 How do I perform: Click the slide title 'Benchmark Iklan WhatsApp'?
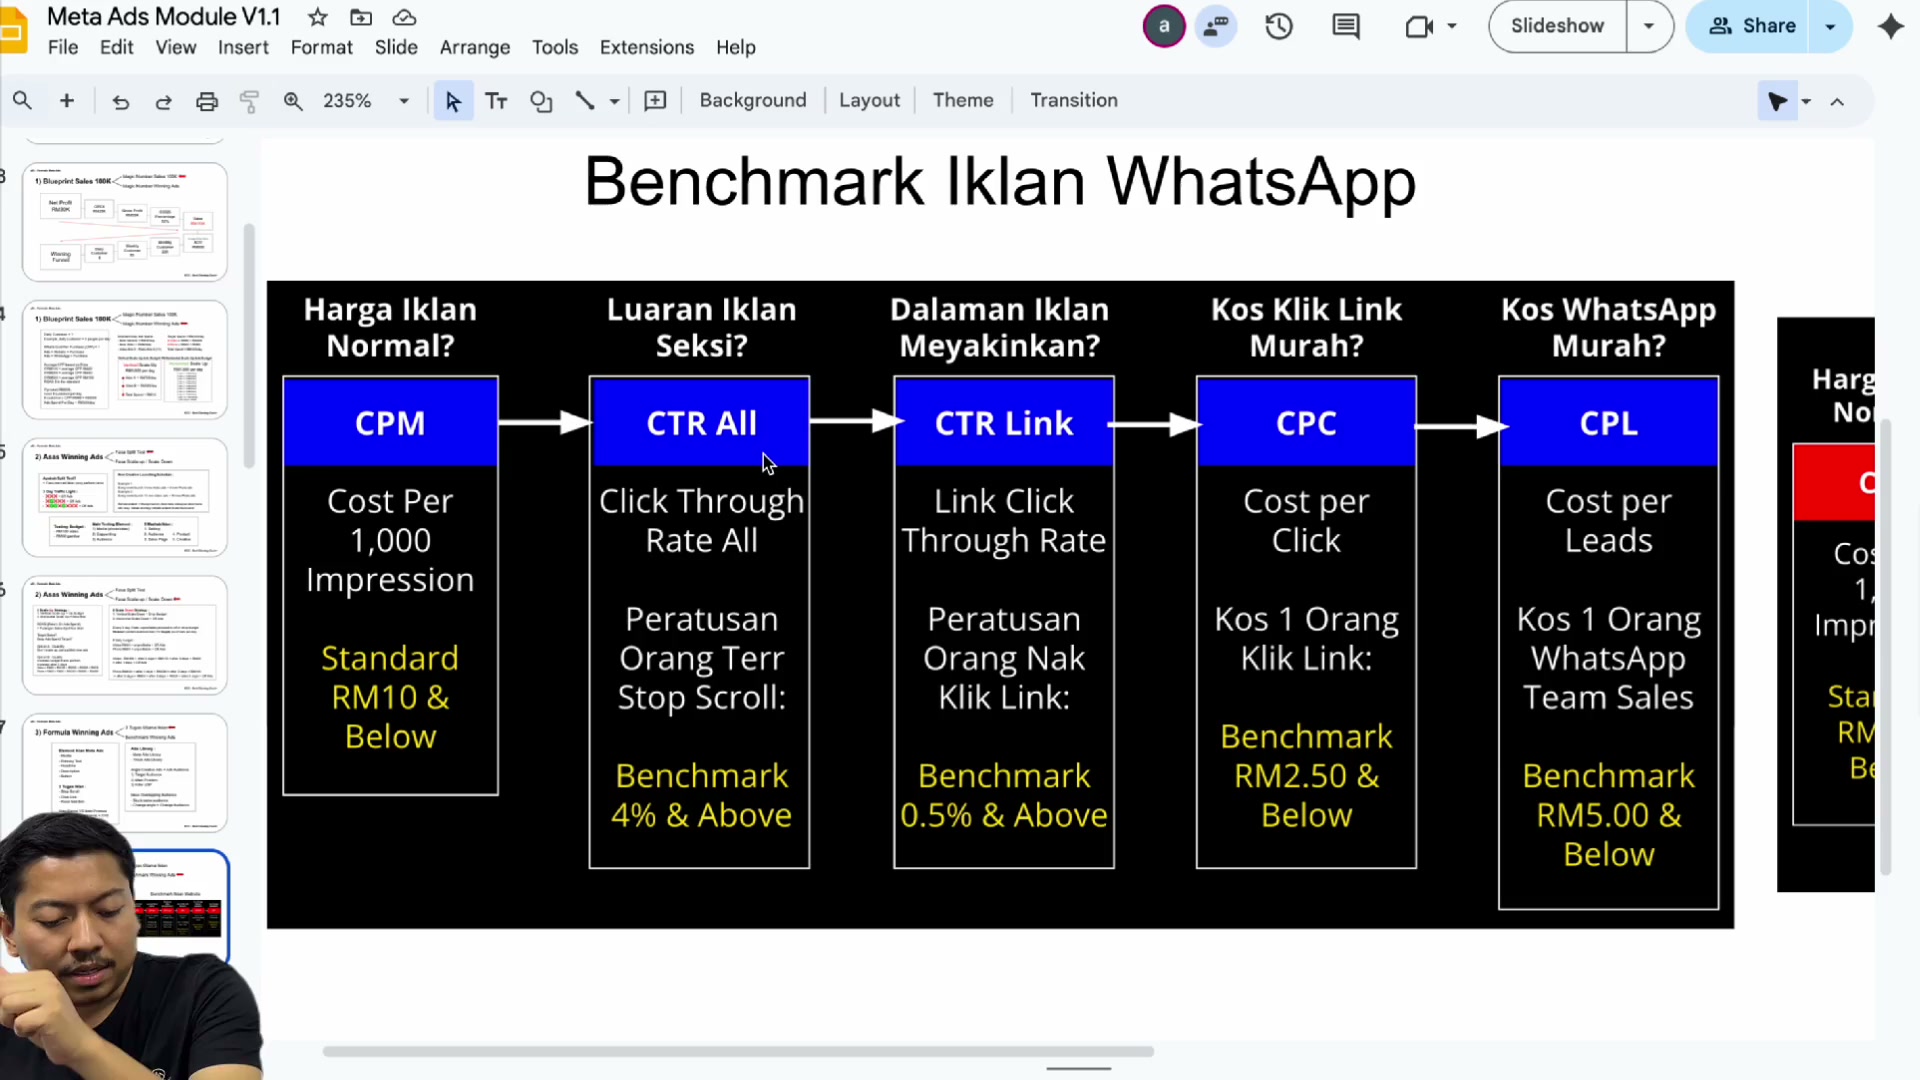(1000, 182)
